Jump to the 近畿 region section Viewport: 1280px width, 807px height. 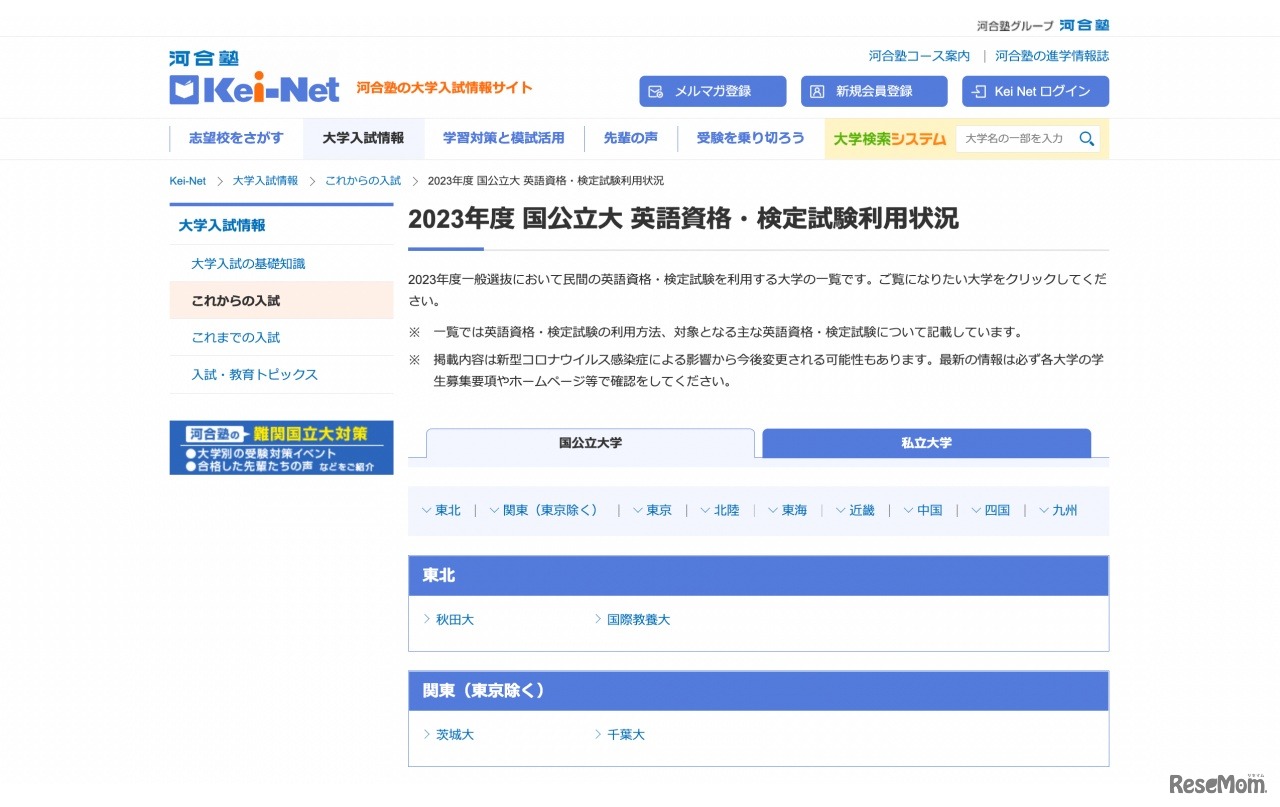(855, 511)
